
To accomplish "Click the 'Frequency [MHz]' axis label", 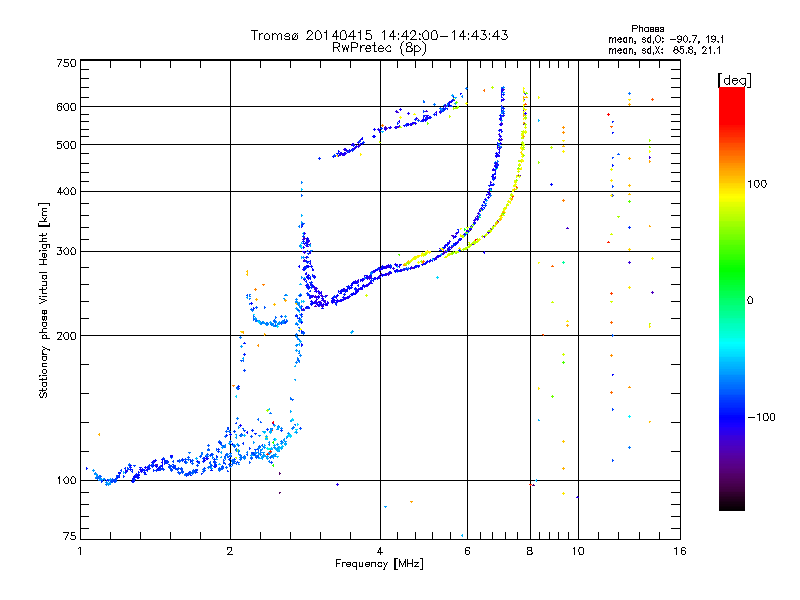I will coord(379,564).
